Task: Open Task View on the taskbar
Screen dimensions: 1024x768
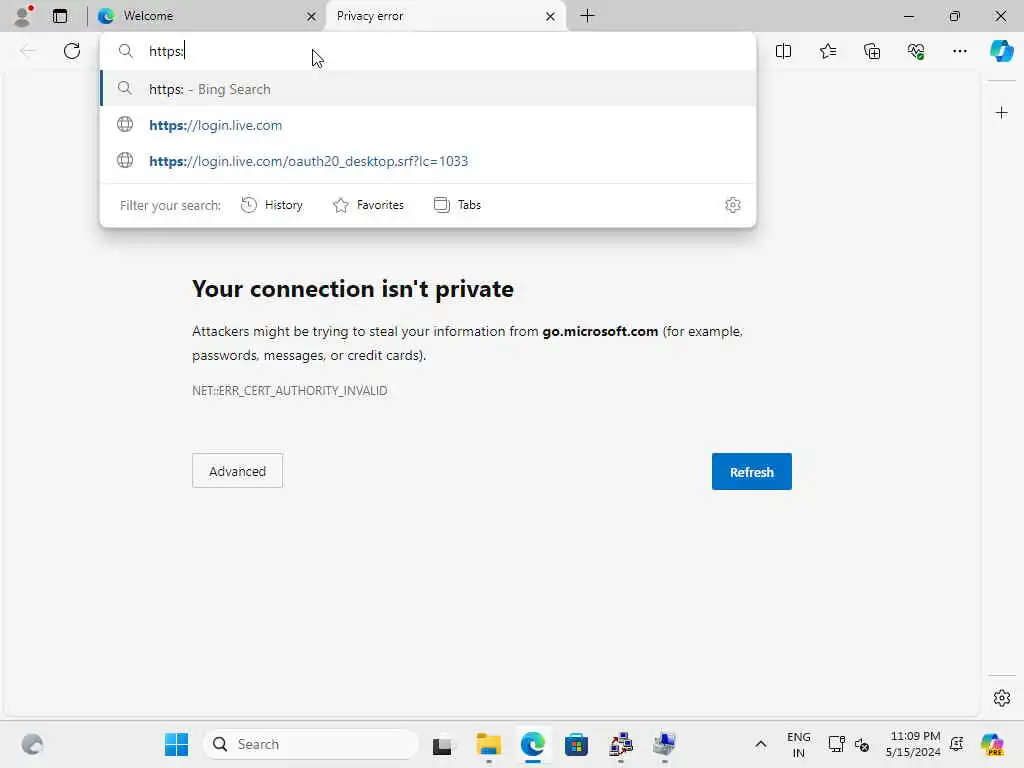Action: pyautogui.click(x=442, y=744)
